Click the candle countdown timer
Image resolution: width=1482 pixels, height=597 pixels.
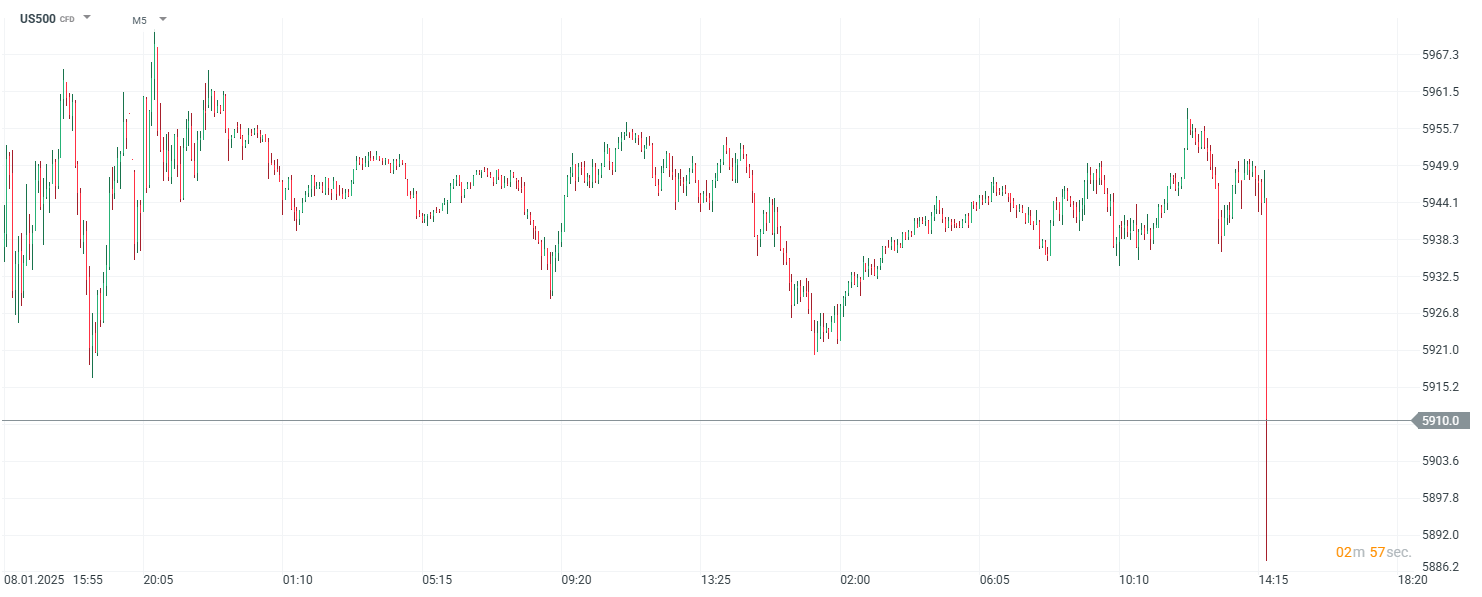tap(1373, 552)
